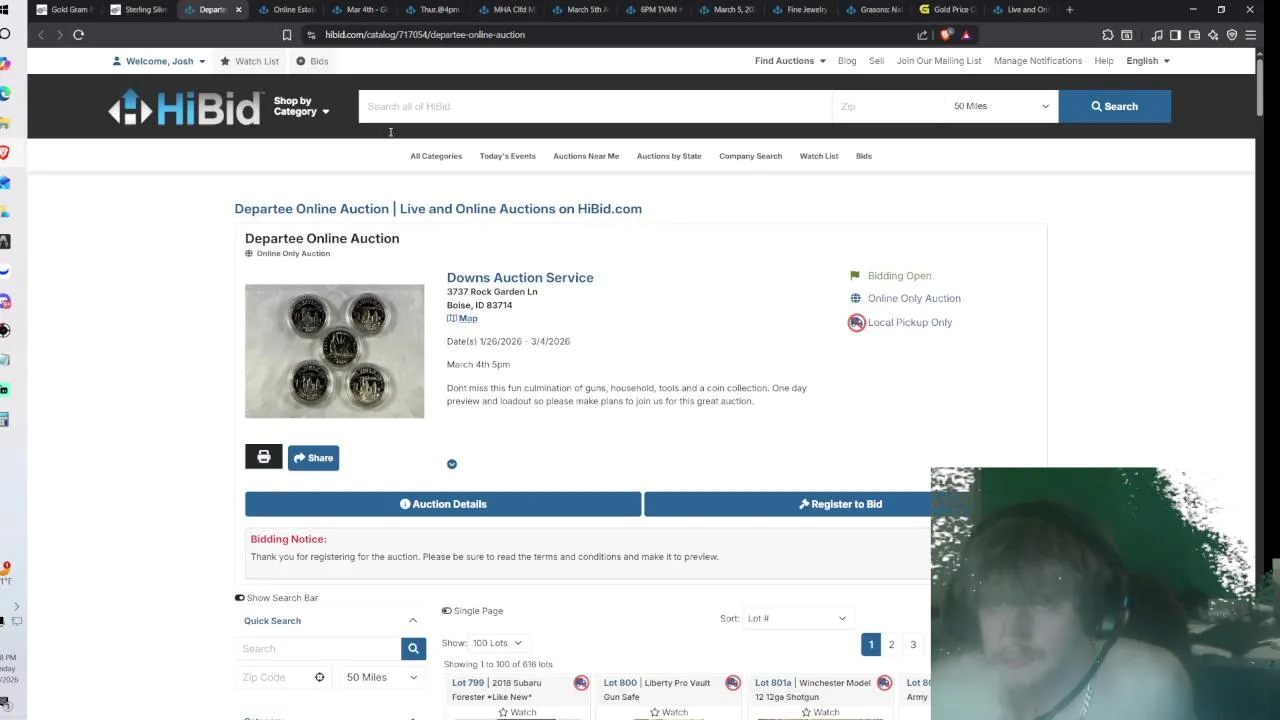Open the browser Extensions puzzle icon
The image size is (1280, 720).
pyautogui.click(x=1108, y=35)
